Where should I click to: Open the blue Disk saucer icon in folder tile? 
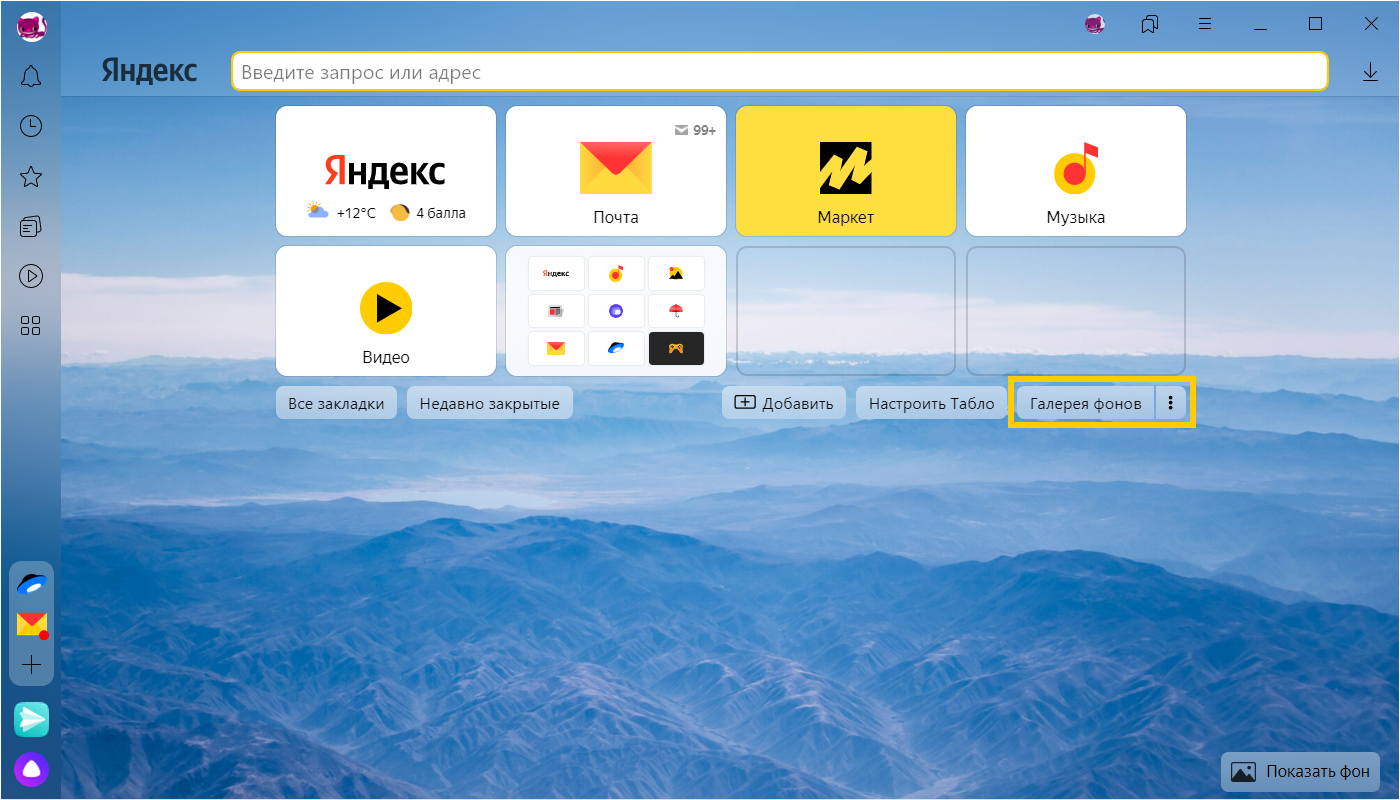coord(616,348)
